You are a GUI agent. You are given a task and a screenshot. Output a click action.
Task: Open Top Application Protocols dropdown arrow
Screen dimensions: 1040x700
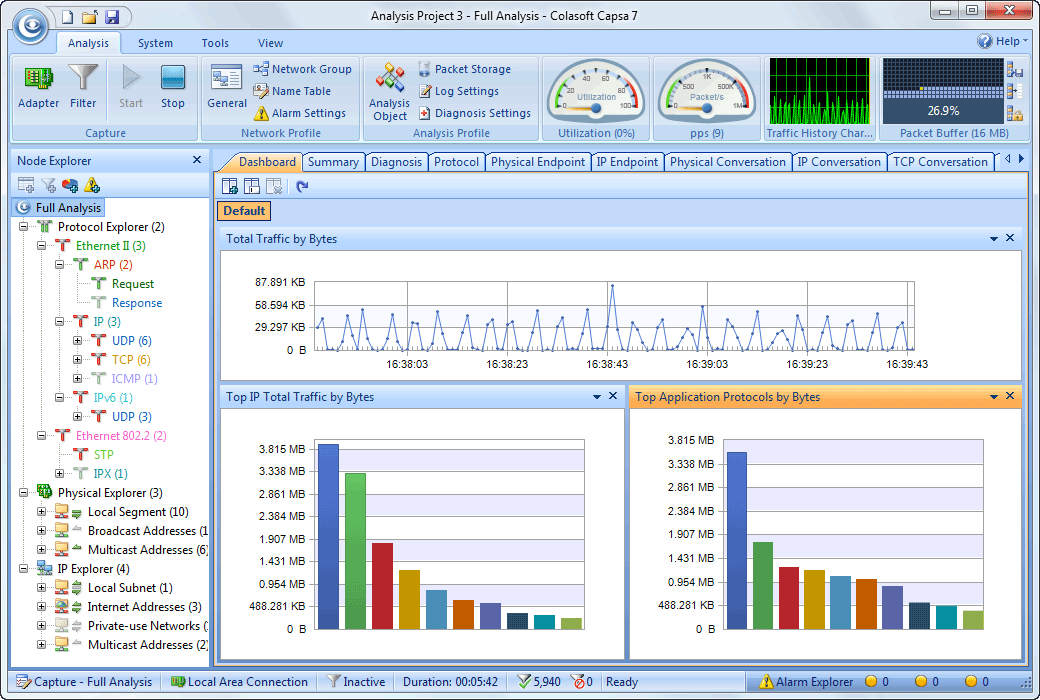coord(994,396)
